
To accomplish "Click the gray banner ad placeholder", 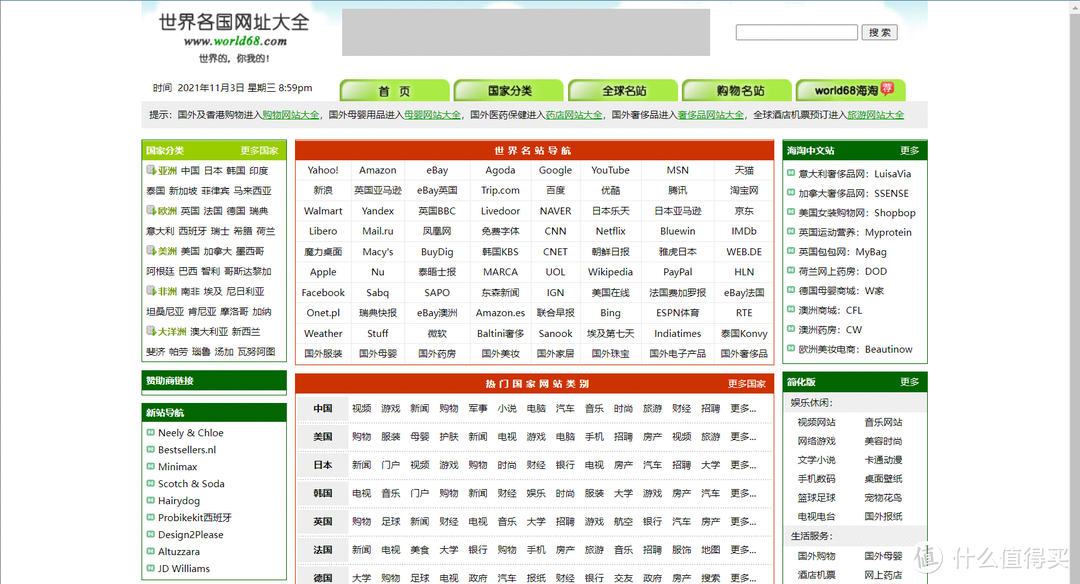I will click(526, 32).
